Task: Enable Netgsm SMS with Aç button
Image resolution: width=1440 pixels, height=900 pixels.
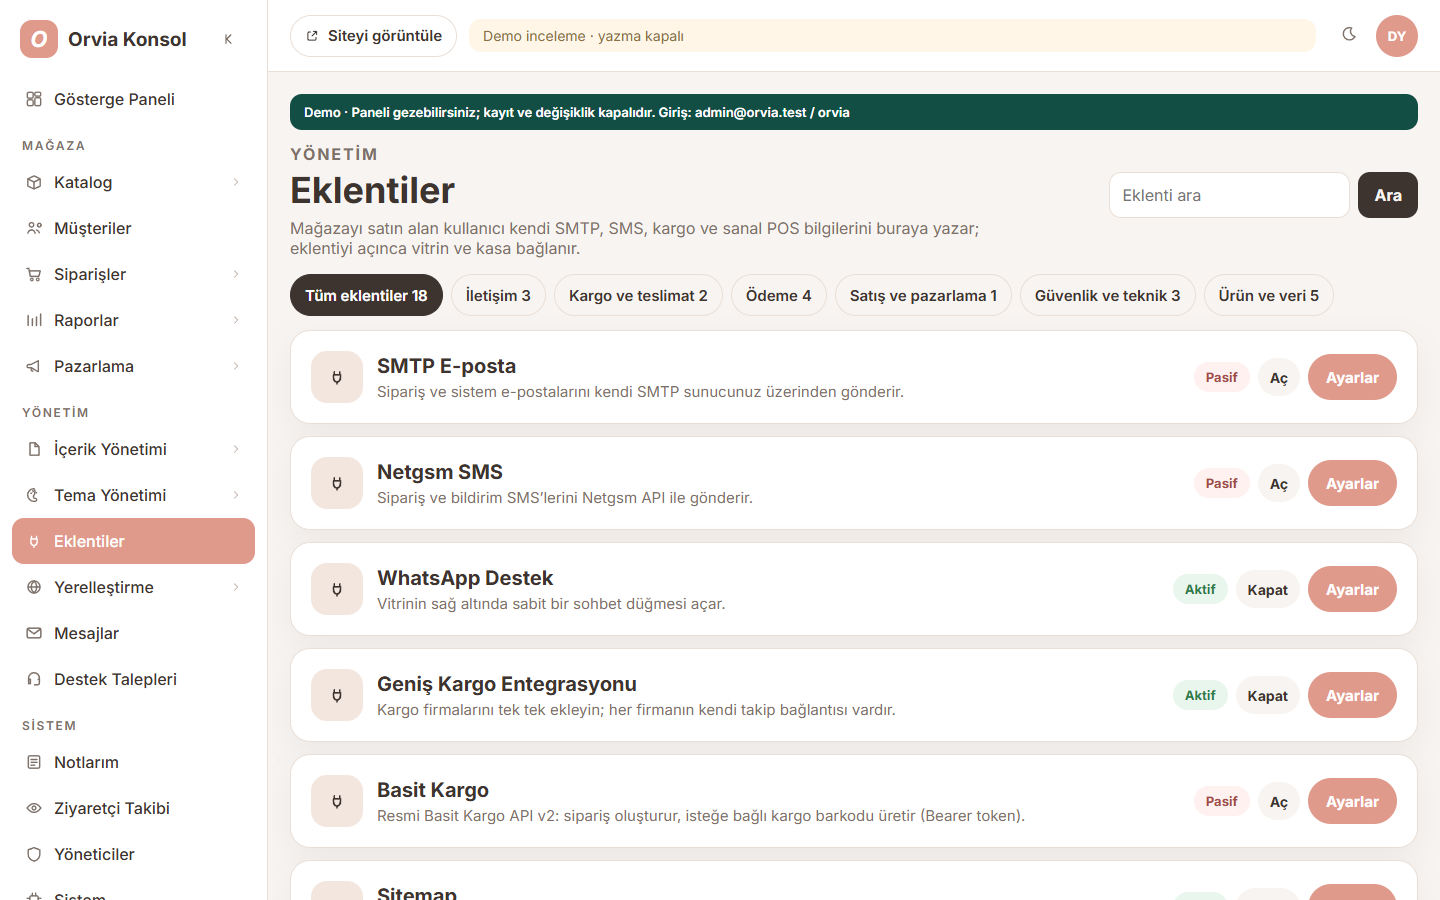Action: 1279,484
